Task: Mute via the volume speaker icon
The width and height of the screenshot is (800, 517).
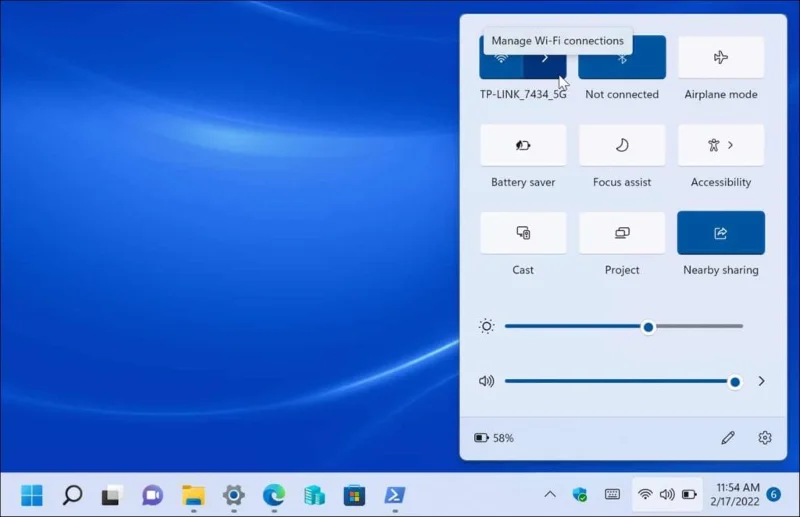Action: (x=486, y=381)
